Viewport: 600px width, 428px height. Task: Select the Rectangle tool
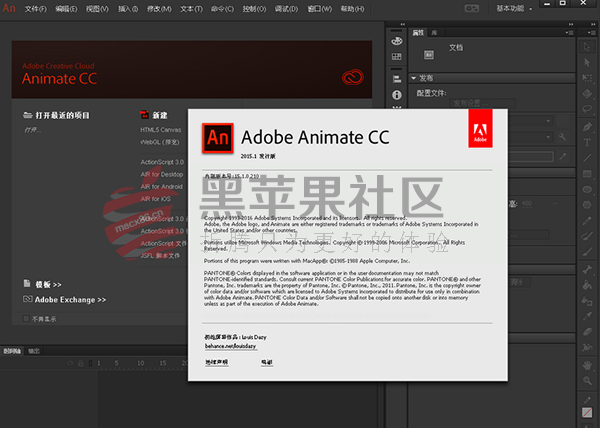coord(587,174)
